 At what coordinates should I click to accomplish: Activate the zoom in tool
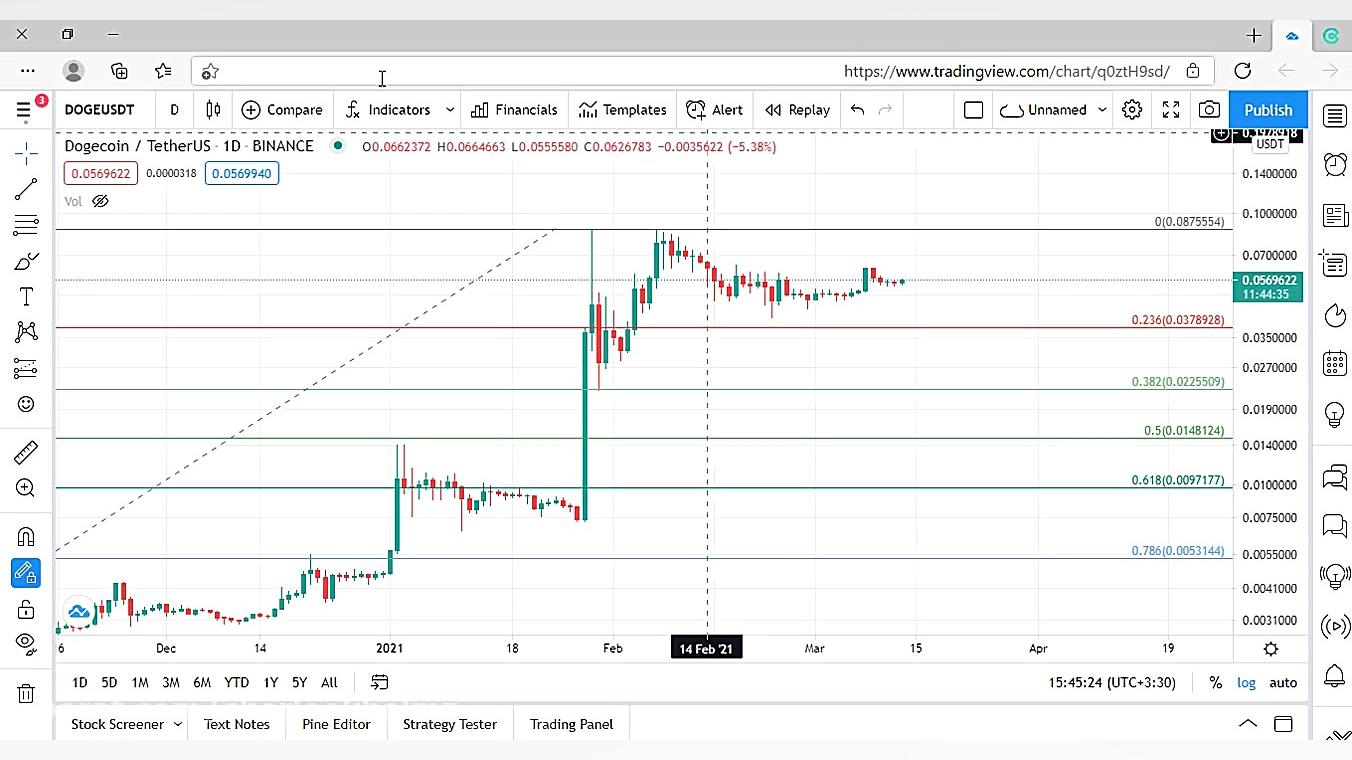pos(26,488)
